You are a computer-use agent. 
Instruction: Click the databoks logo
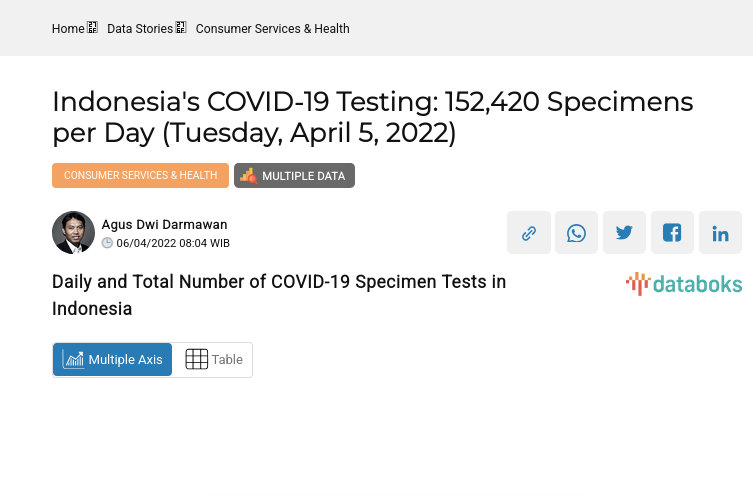click(684, 284)
